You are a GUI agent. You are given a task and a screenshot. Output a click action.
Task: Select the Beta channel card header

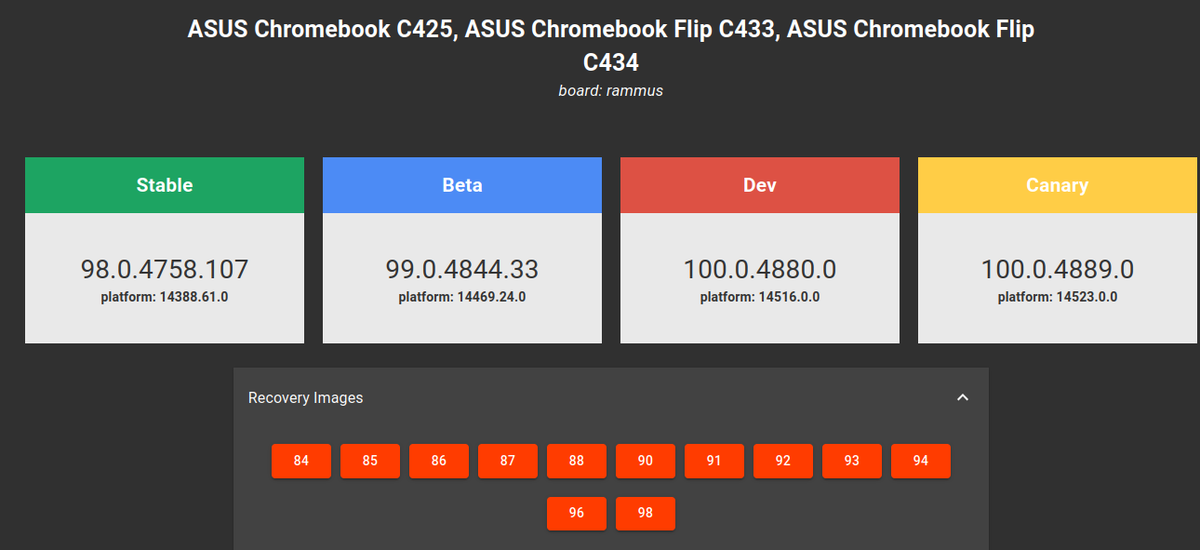click(462, 185)
